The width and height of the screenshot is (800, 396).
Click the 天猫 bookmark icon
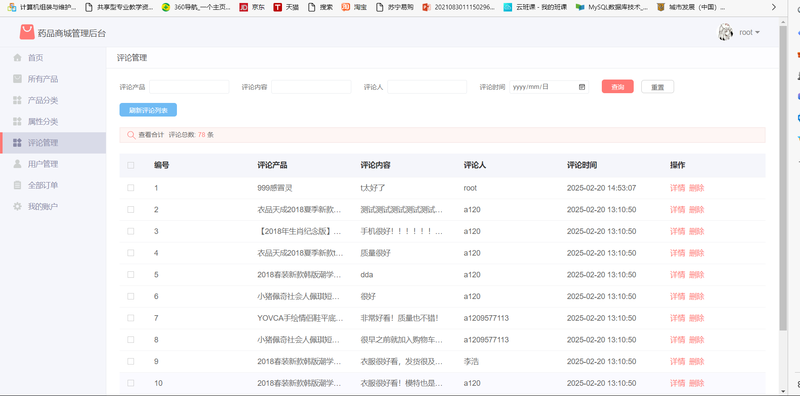277,7
